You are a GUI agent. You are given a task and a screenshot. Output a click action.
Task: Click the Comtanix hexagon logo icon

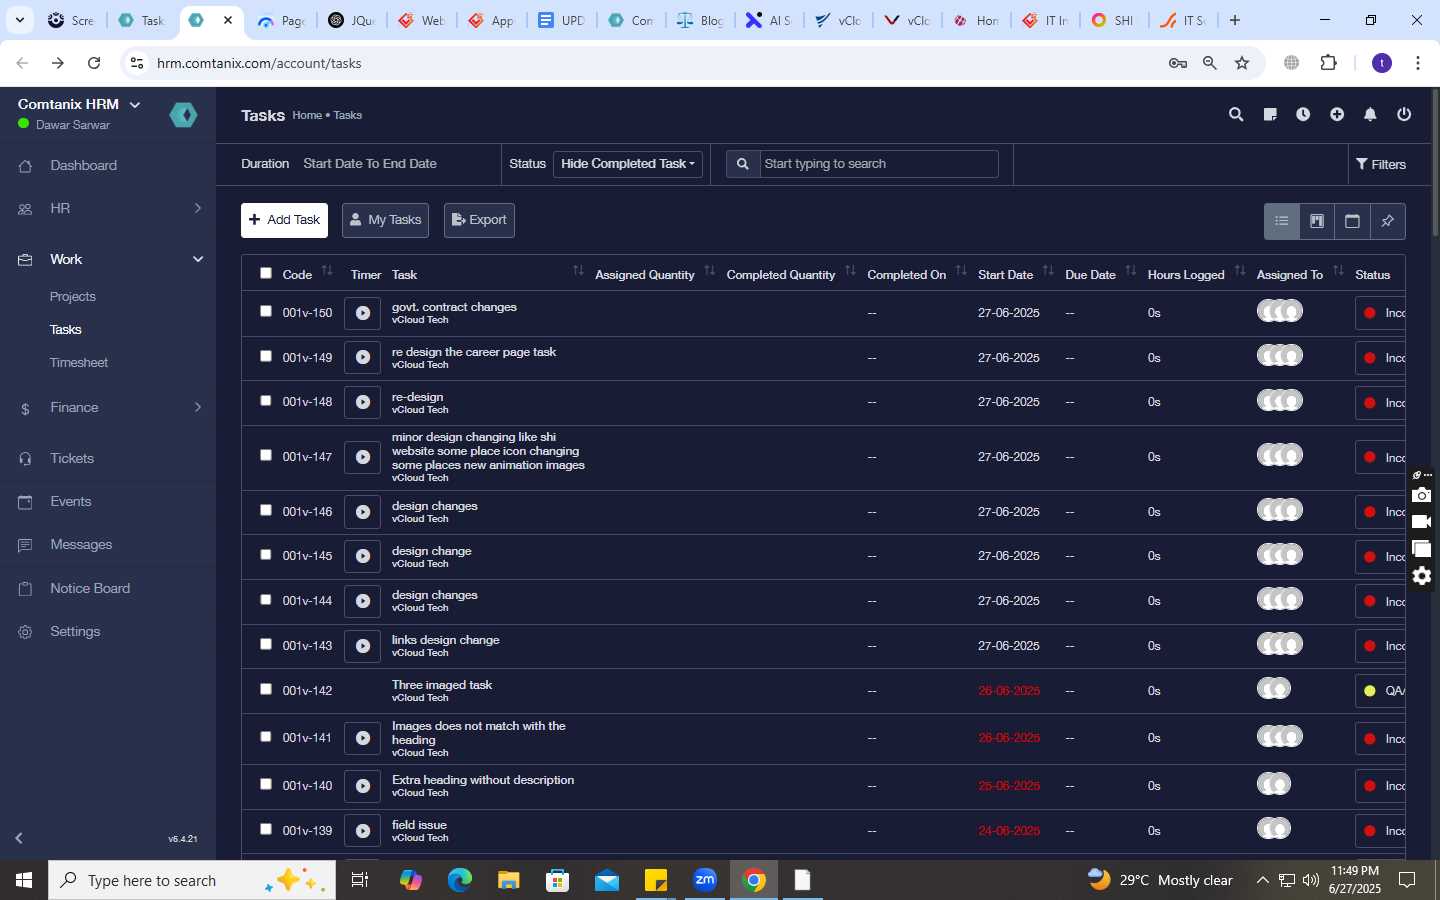(183, 115)
